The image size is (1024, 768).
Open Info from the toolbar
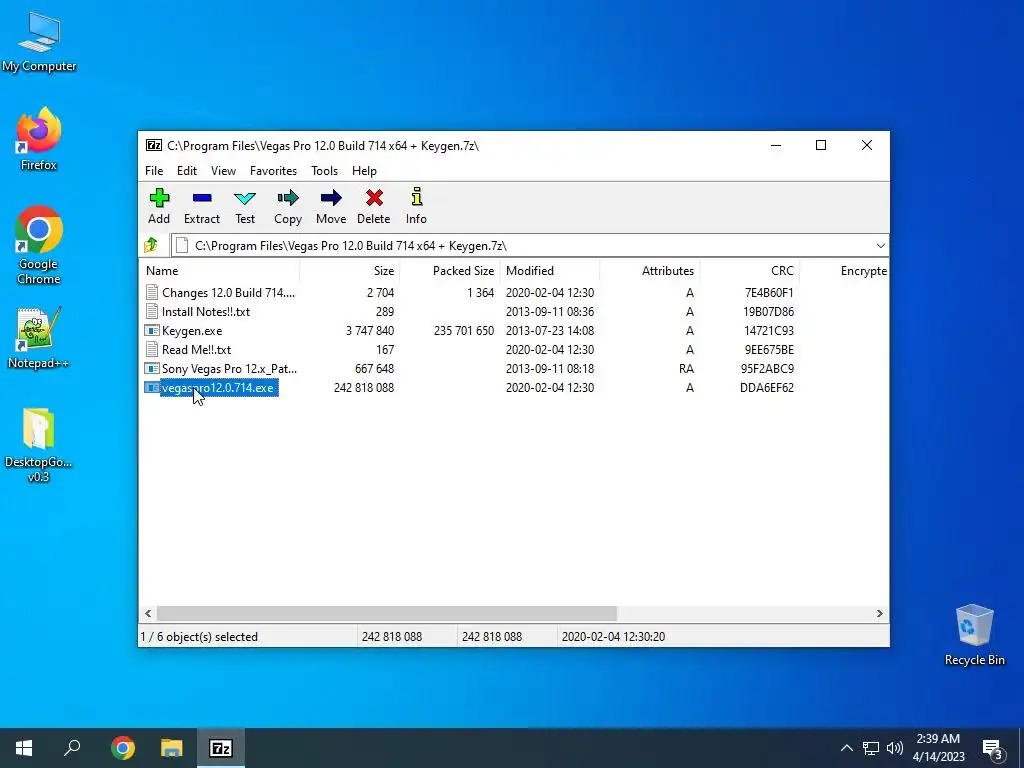417,198
